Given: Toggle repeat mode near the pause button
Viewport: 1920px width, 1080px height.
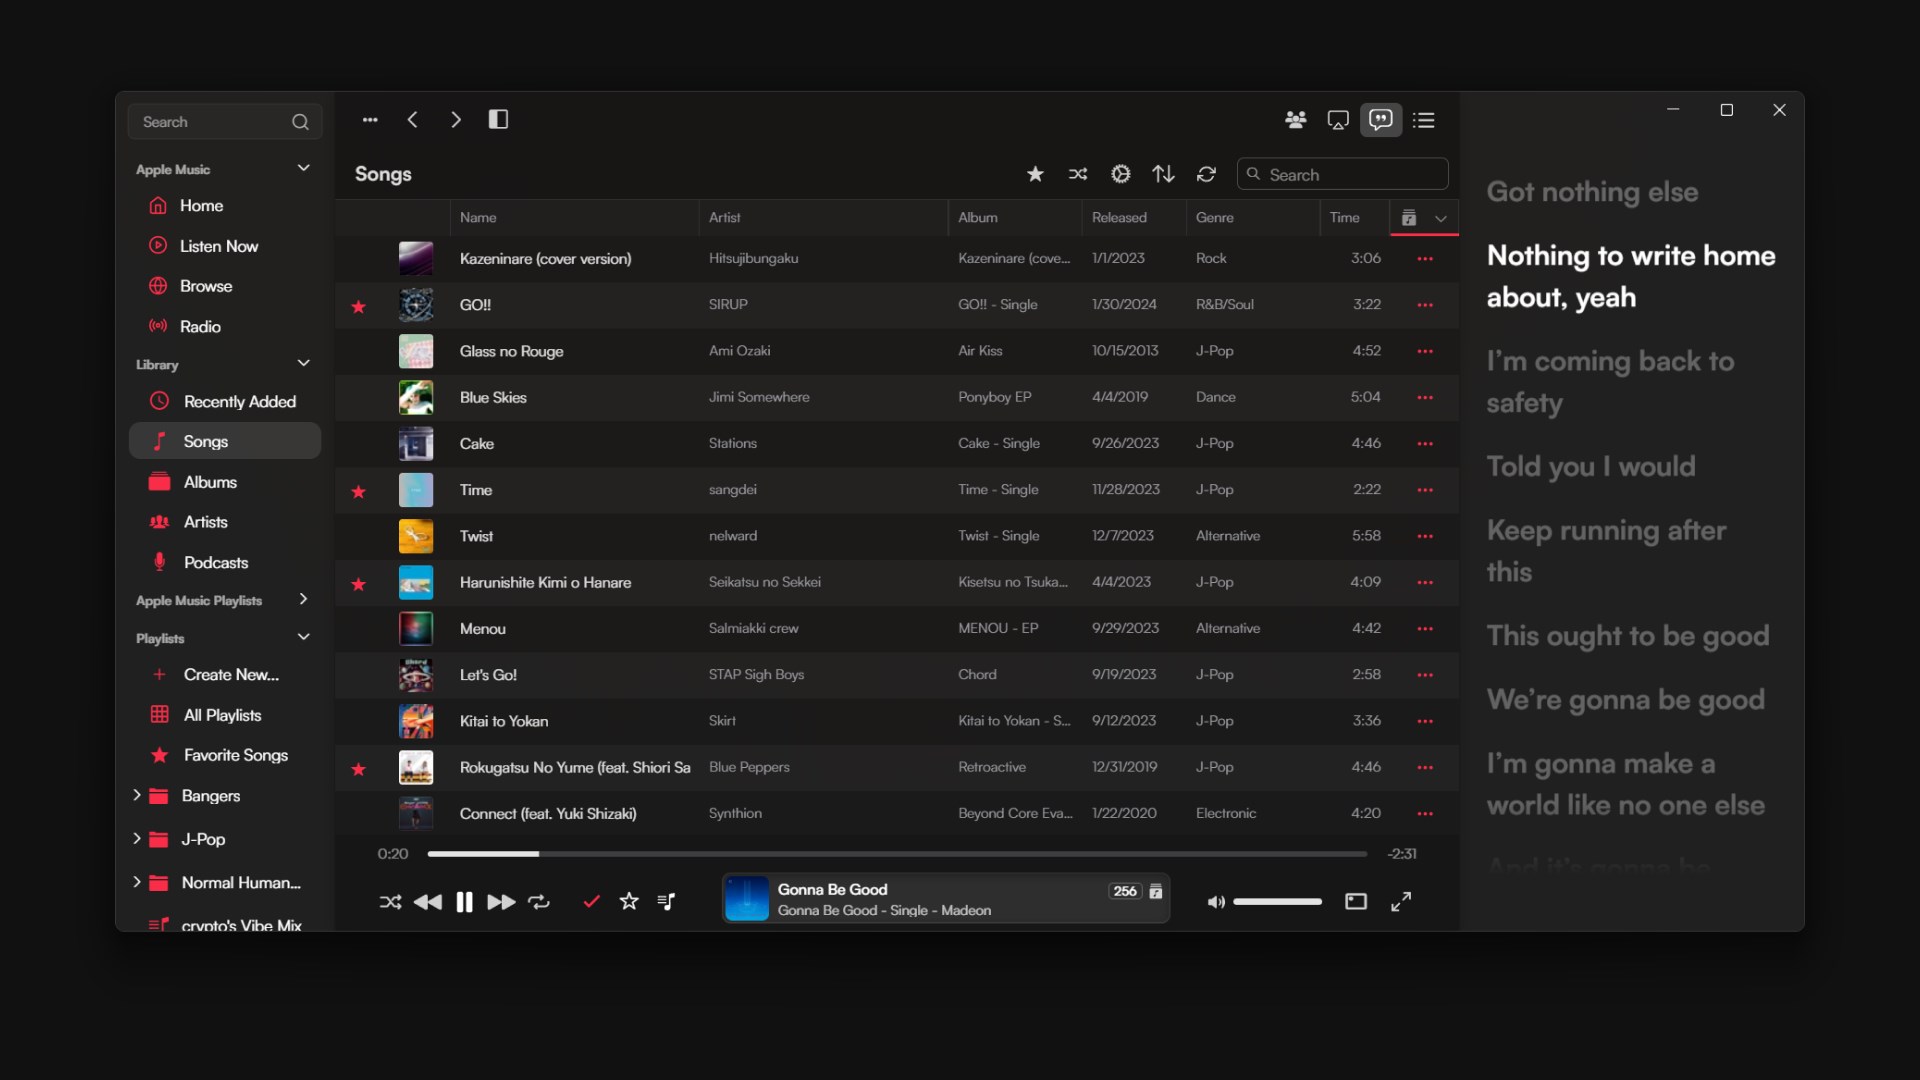Looking at the screenshot, I should 538,901.
